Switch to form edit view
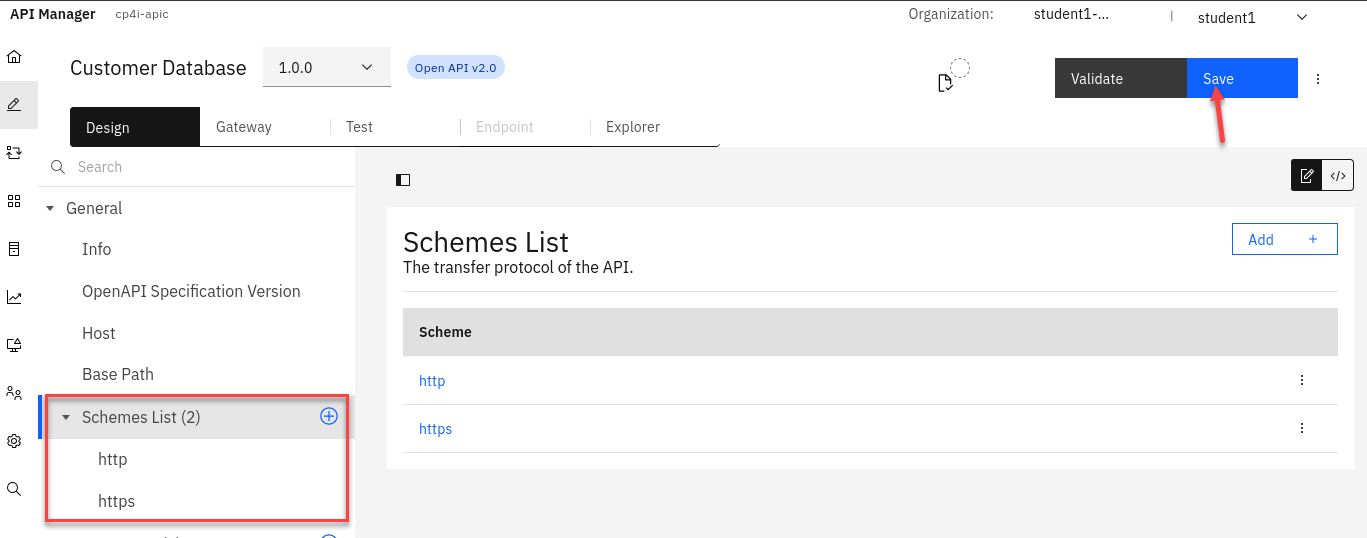Image resolution: width=1367 pixels, height=538 pixels. click(1307, 176)
